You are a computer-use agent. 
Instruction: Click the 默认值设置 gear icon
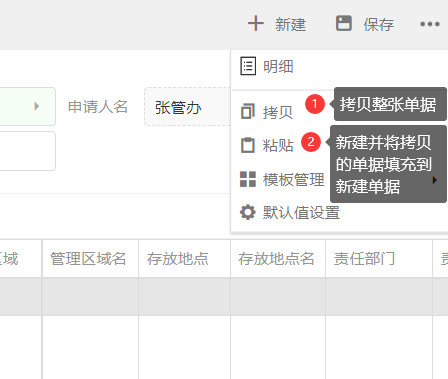[x=248, y=212]
